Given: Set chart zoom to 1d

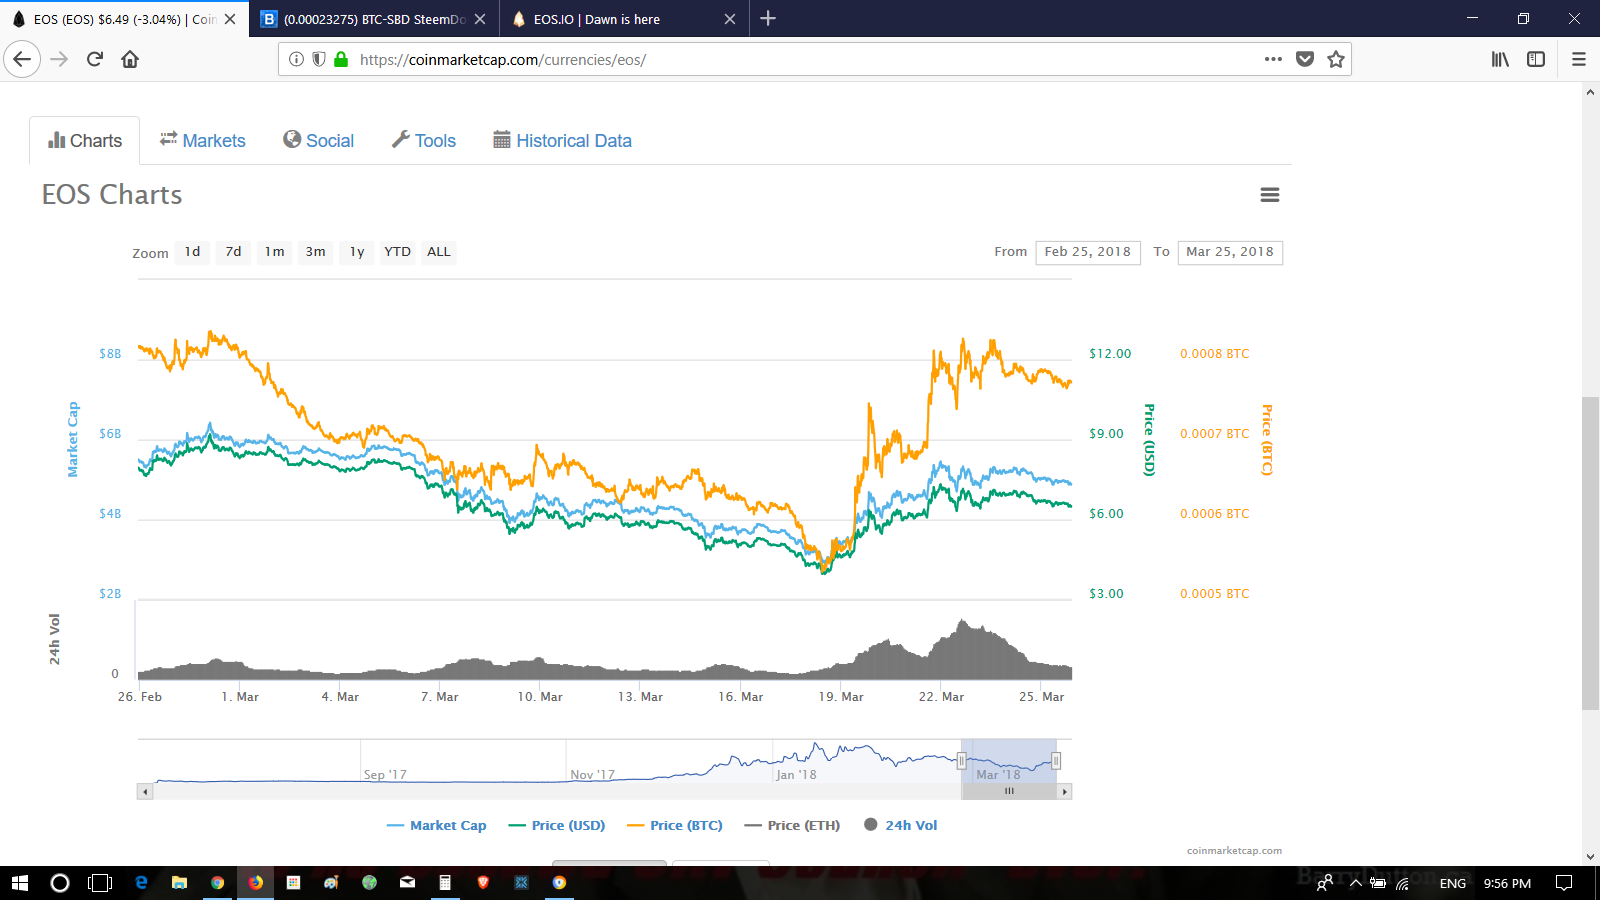Looking at the screenshot, I should (x=193, y=252).
